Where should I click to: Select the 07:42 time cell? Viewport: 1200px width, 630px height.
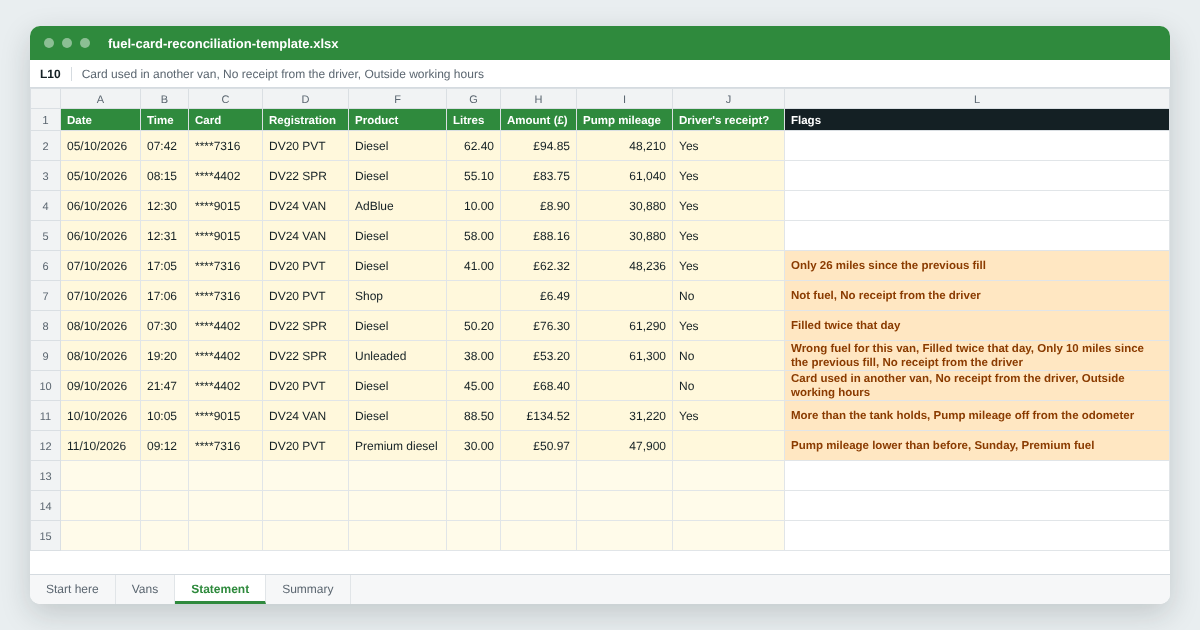164,146
